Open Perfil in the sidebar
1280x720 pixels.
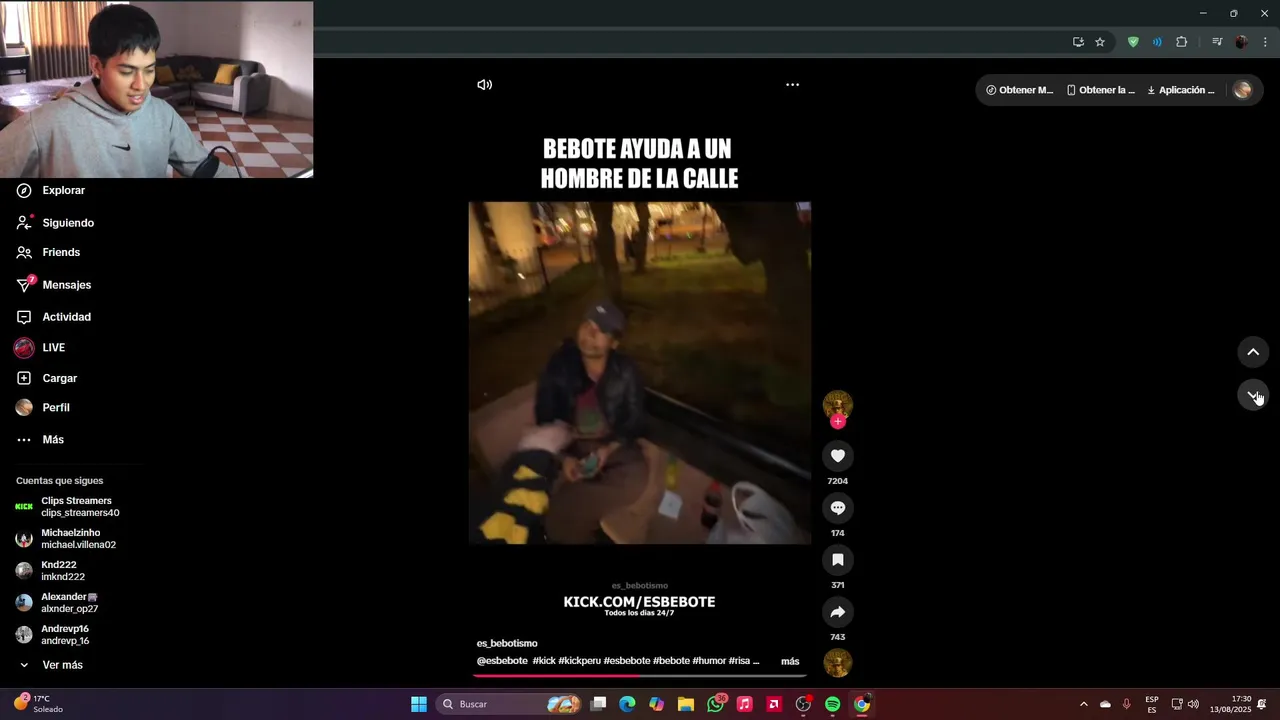(x=43, y=408)
